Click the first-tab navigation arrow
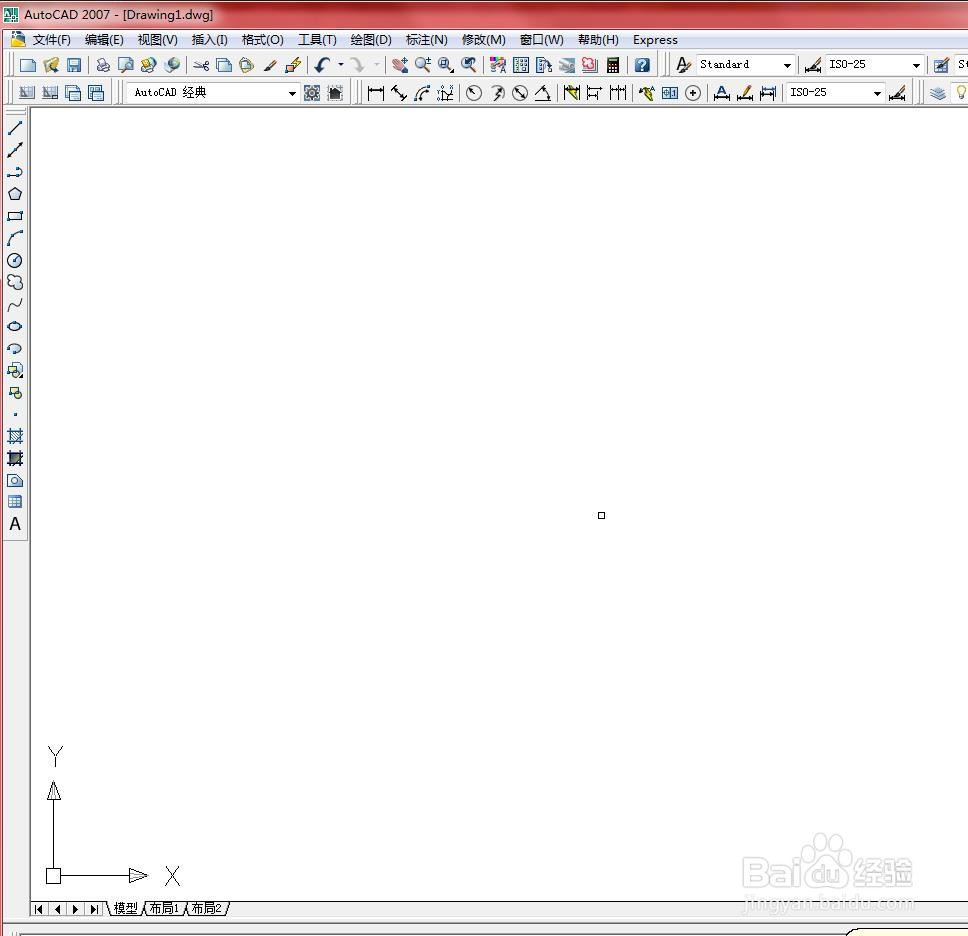The width and height of the screenshot is (968, 936). click(39, 909)
